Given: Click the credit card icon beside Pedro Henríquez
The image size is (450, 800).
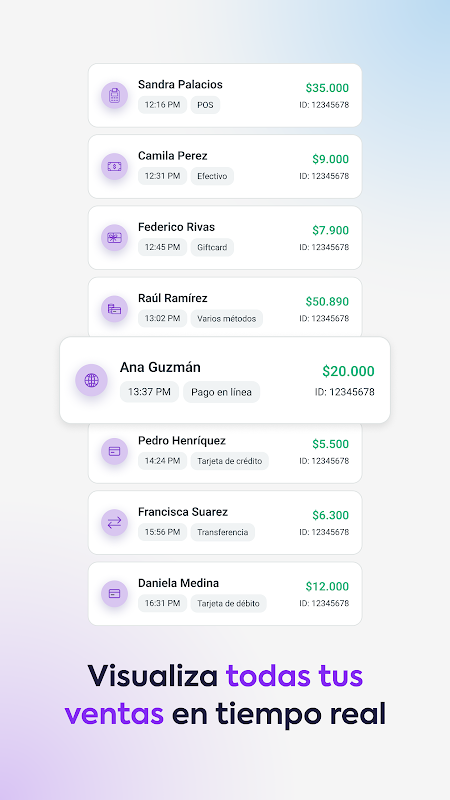Looking at the screenshot, I should pos(114,451).
